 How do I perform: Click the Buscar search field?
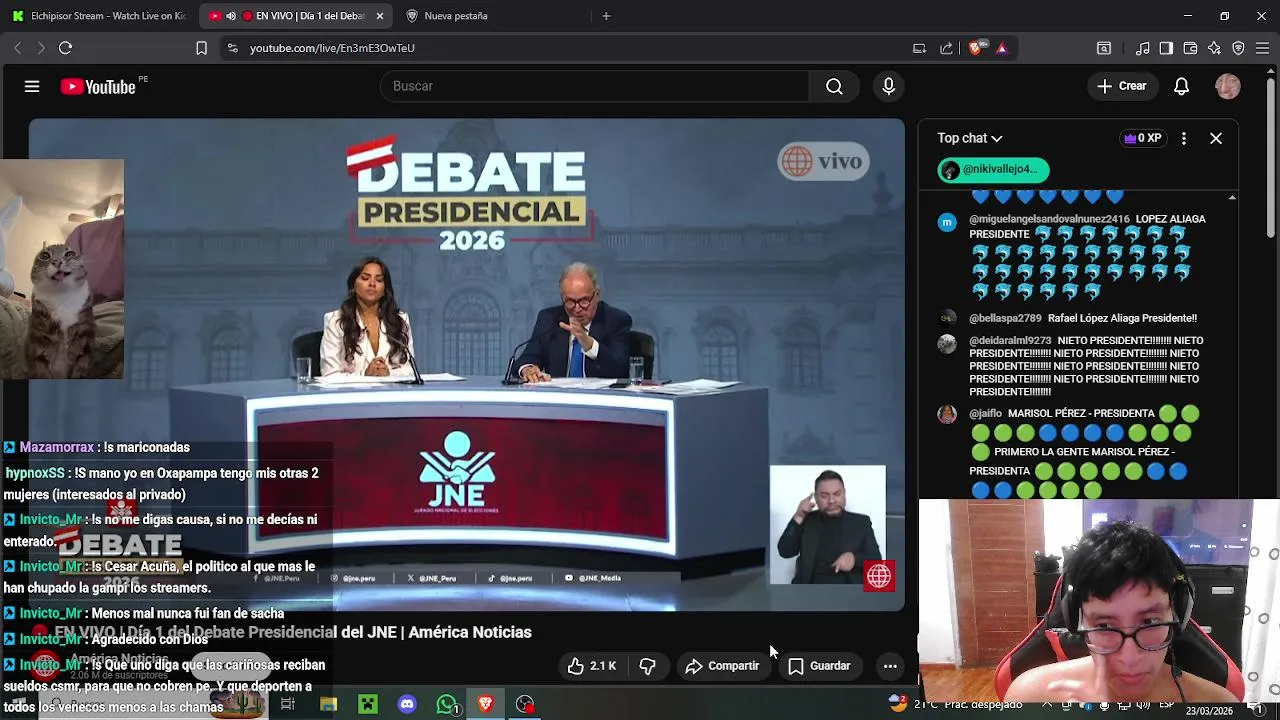pyautogui.click(x=594, y=86)
